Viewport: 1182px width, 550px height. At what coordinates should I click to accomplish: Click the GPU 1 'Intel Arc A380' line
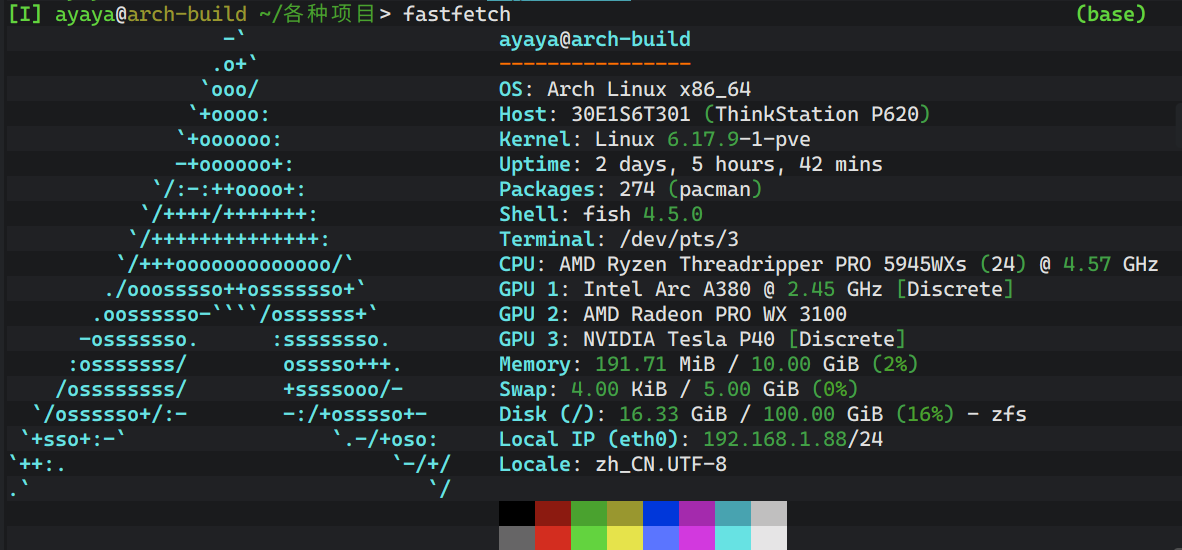(x=756, y=289)
